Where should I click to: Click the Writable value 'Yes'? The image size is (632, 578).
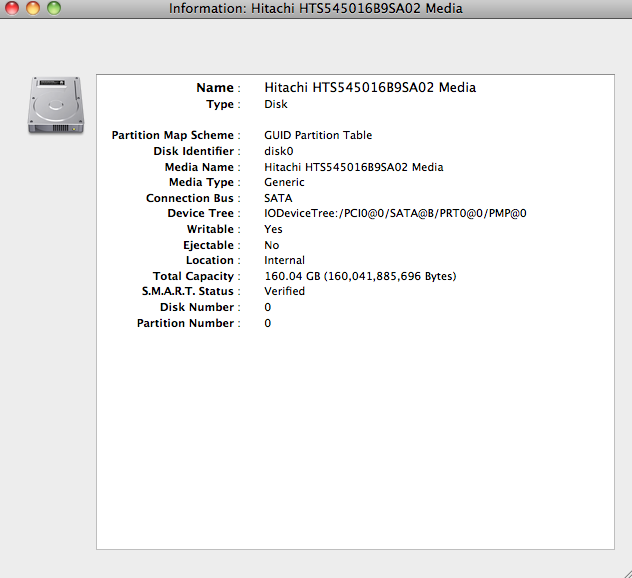tap(273, 229)
